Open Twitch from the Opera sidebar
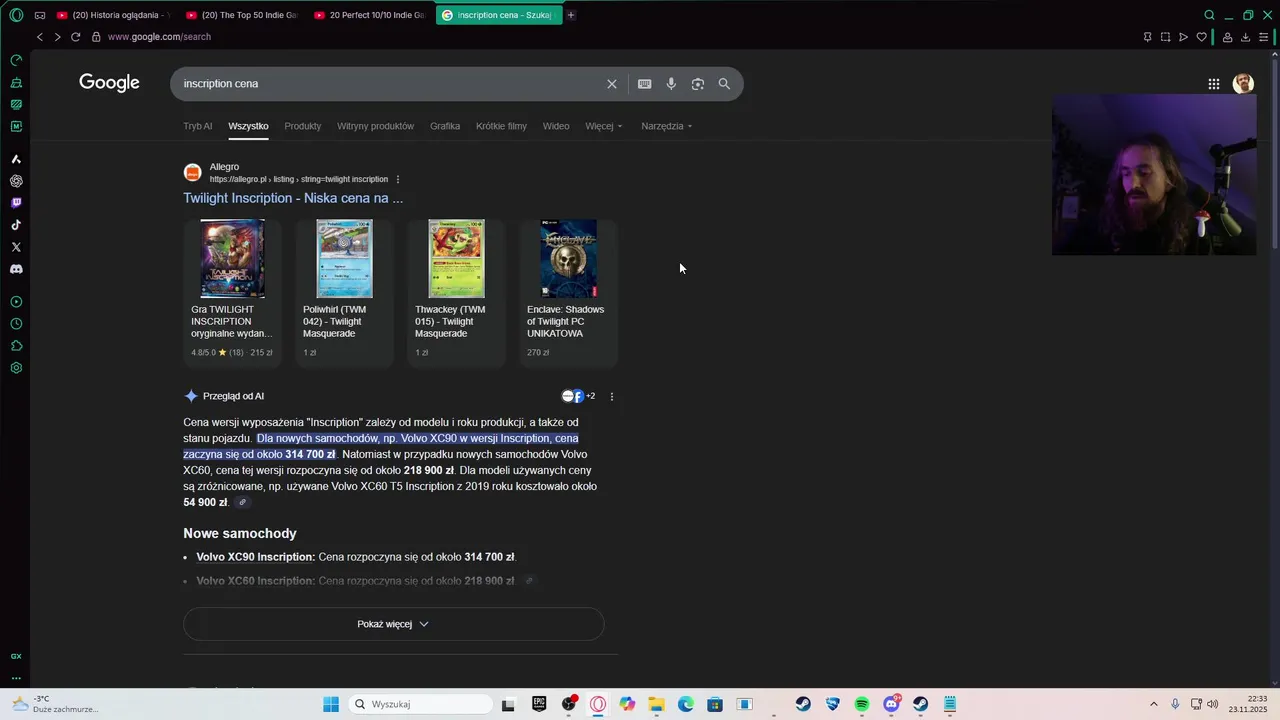 point(16,203)
